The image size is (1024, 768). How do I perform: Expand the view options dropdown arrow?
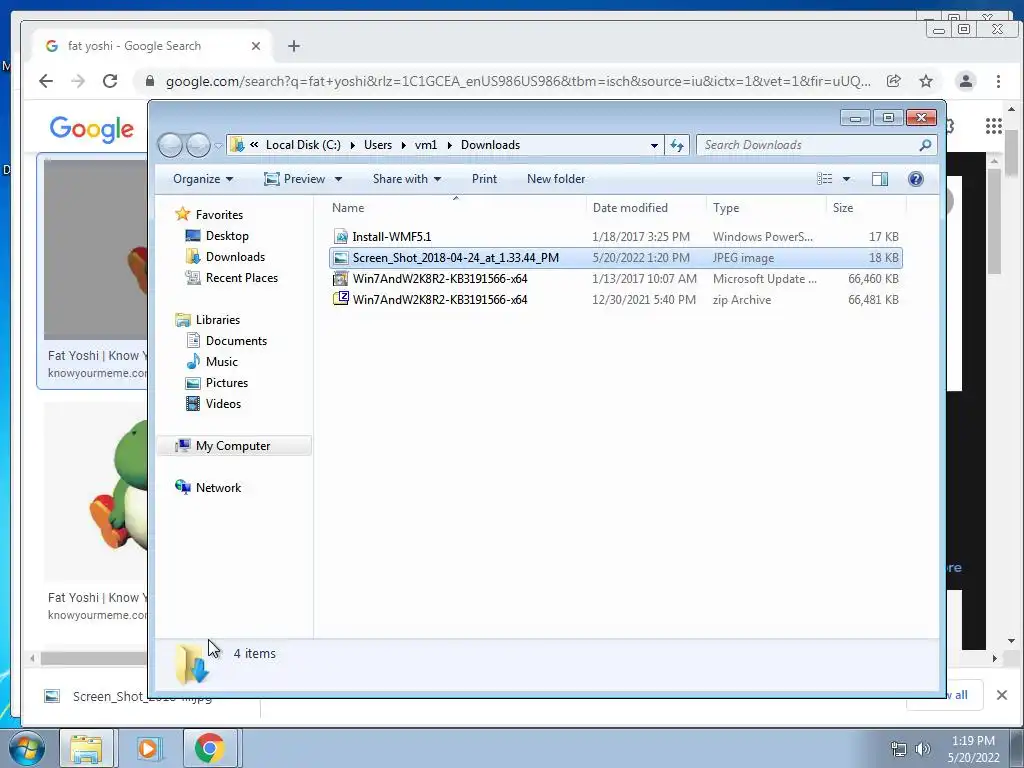(x=846, y=179)
